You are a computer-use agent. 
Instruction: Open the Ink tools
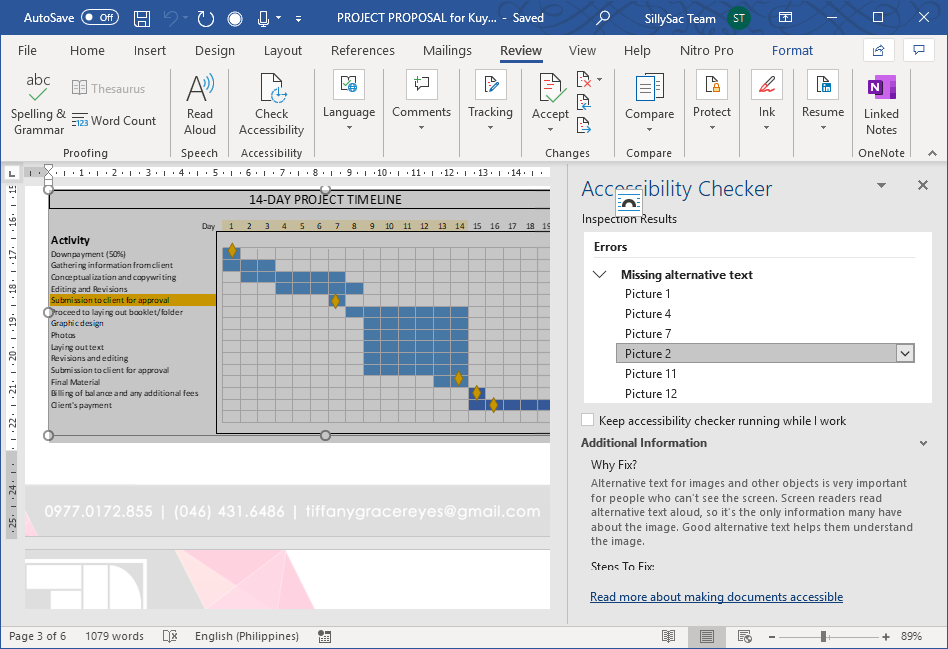766,98
